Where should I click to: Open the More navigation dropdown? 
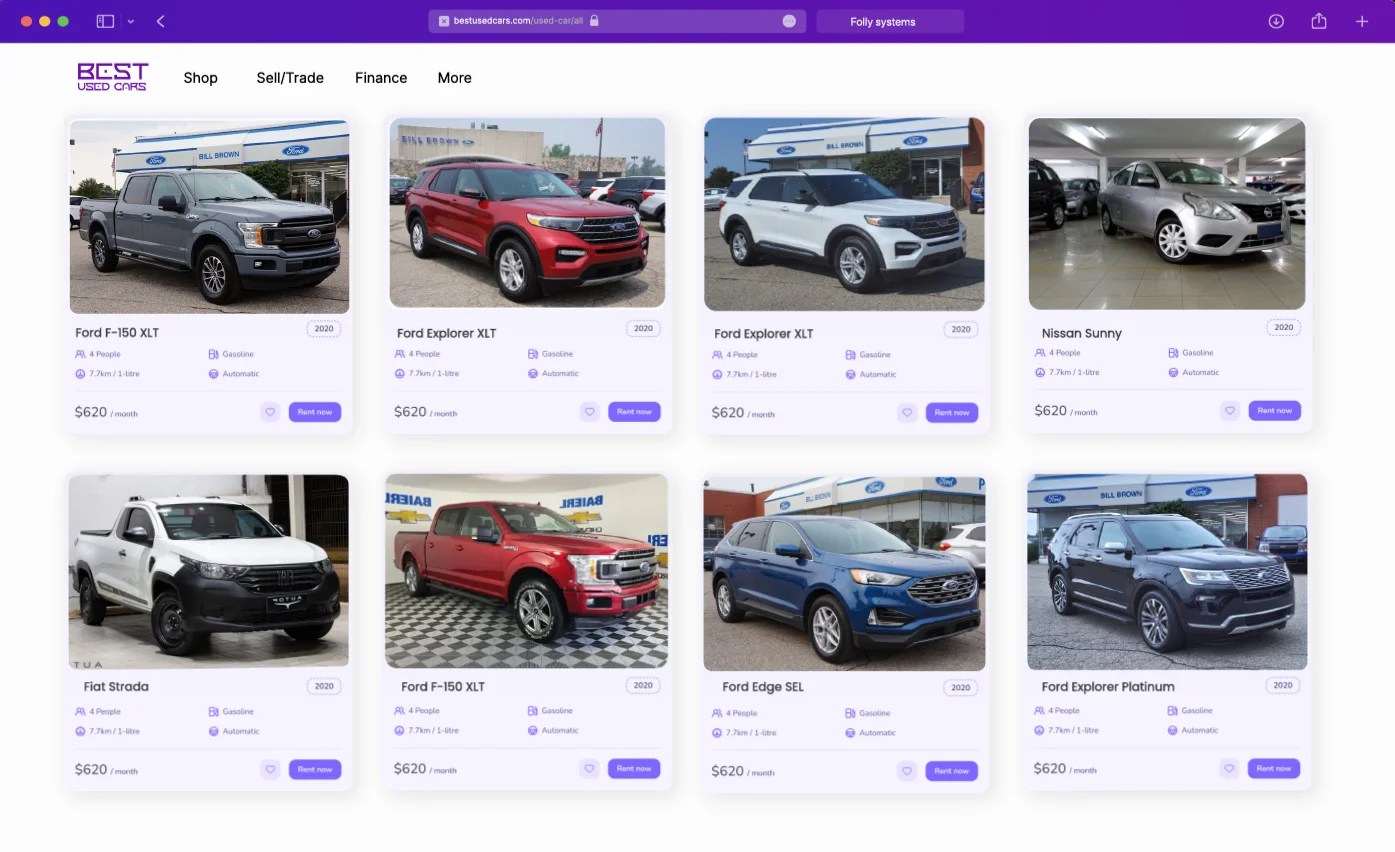tap(454, 77)
